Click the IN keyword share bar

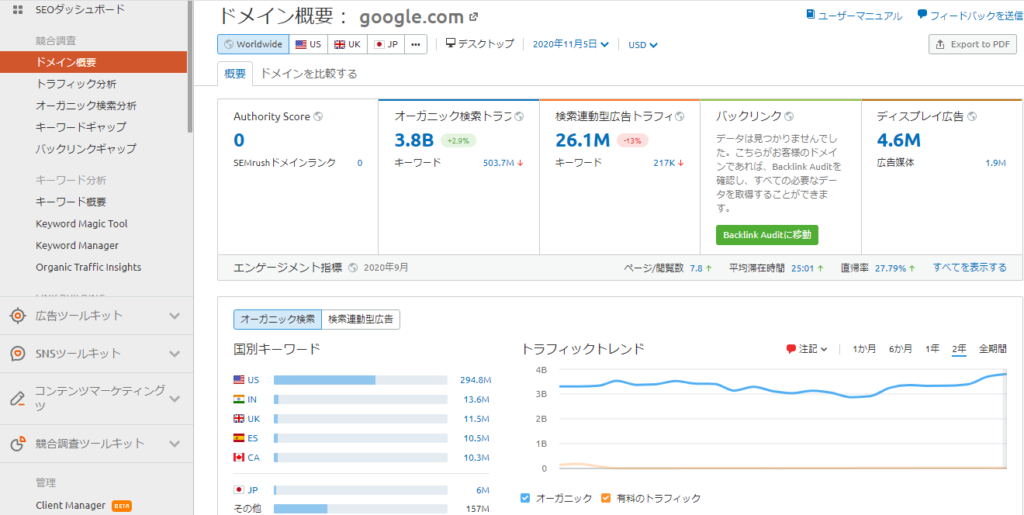click(360, 399)
